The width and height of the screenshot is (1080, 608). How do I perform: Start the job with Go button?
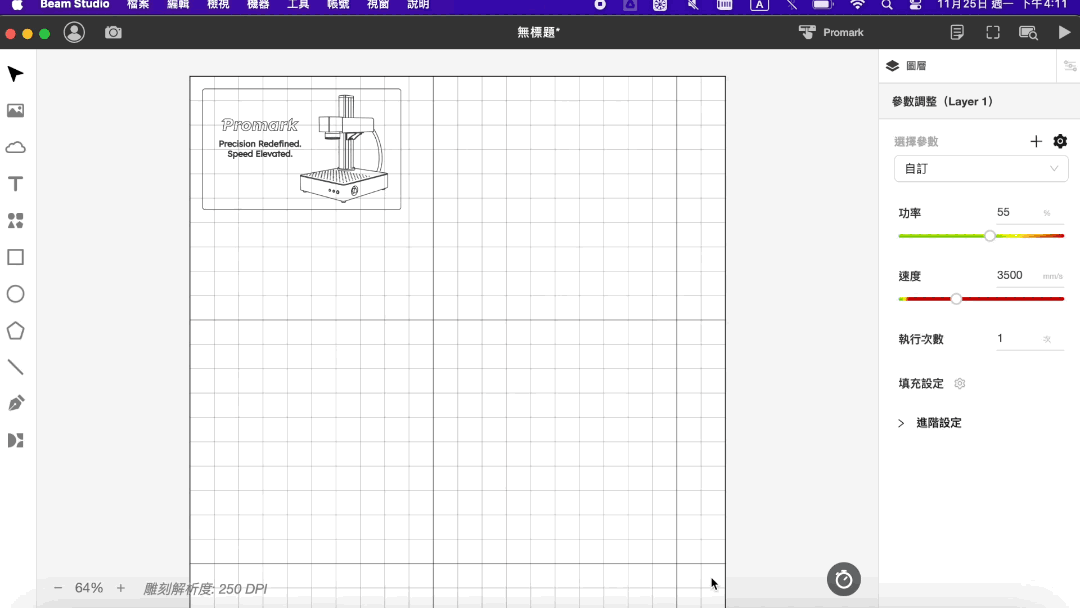pyautogui.click(x=1064, y=32)
